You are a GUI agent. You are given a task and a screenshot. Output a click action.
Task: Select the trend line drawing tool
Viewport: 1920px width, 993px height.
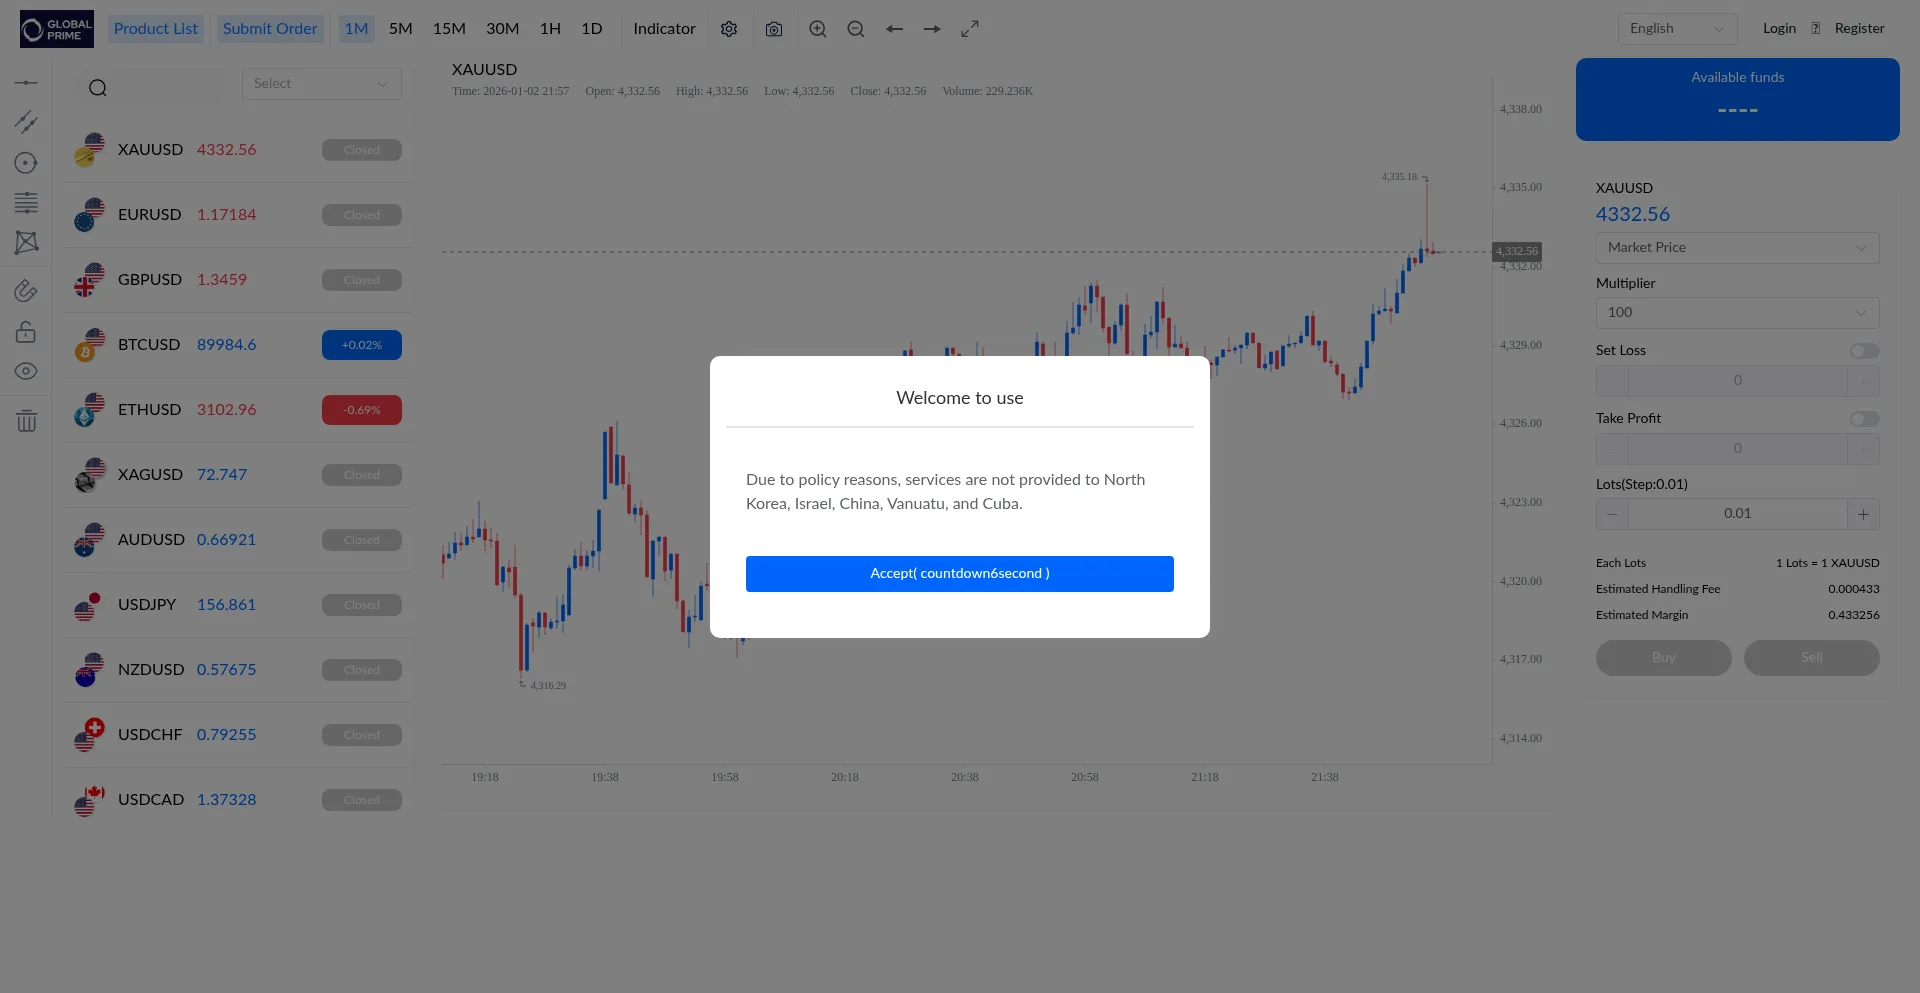(26, 122)
